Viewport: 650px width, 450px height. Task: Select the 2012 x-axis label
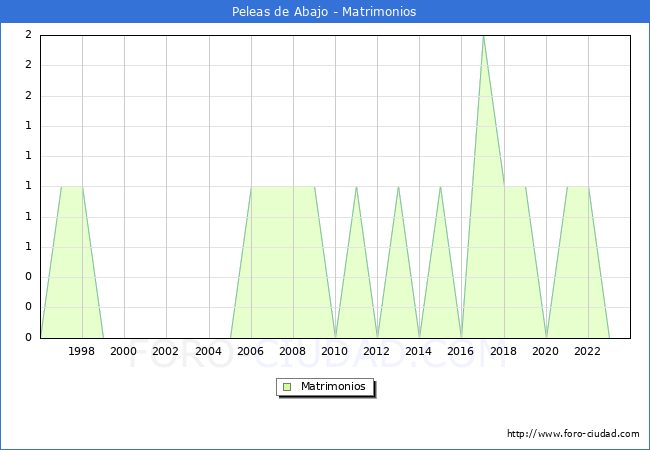pos(377,351)
